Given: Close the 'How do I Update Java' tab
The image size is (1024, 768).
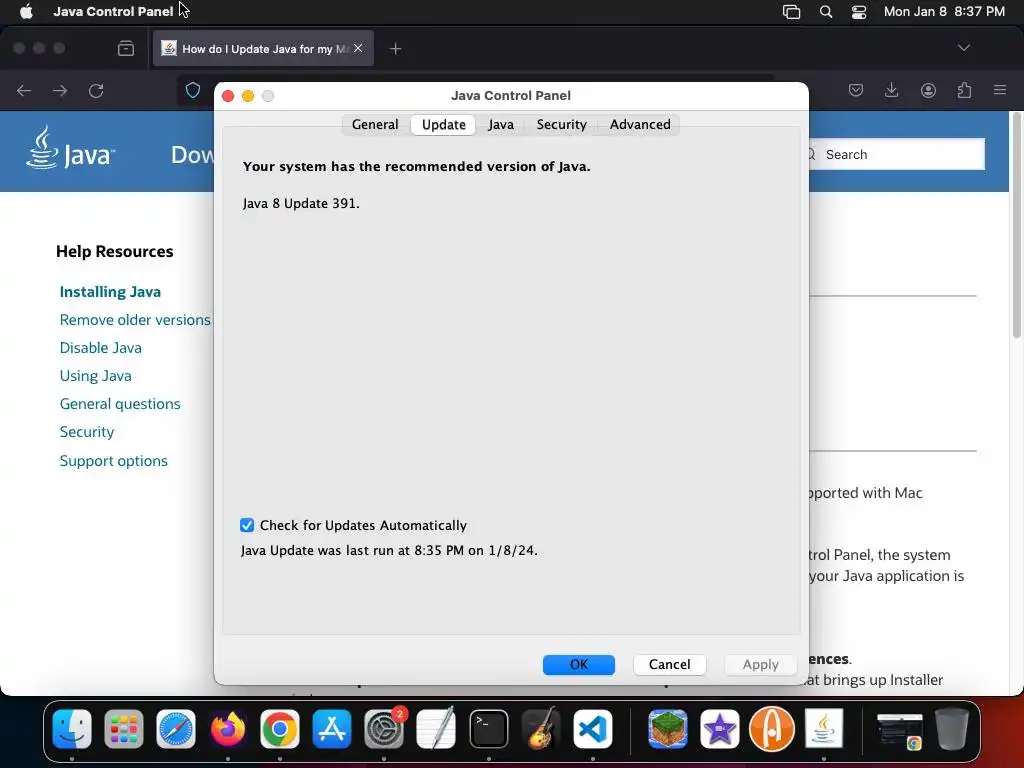Looking at the screenshot, I should [x=358, y=48].
